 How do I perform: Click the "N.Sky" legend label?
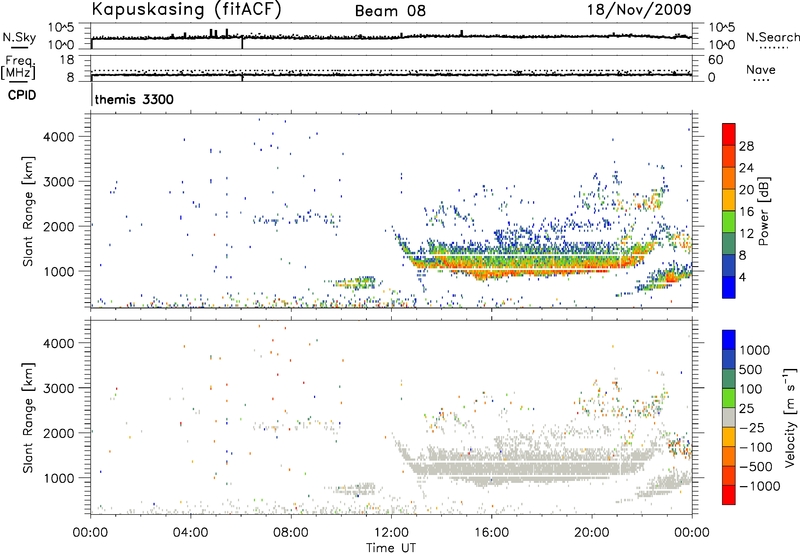click(x=19, y=37)
